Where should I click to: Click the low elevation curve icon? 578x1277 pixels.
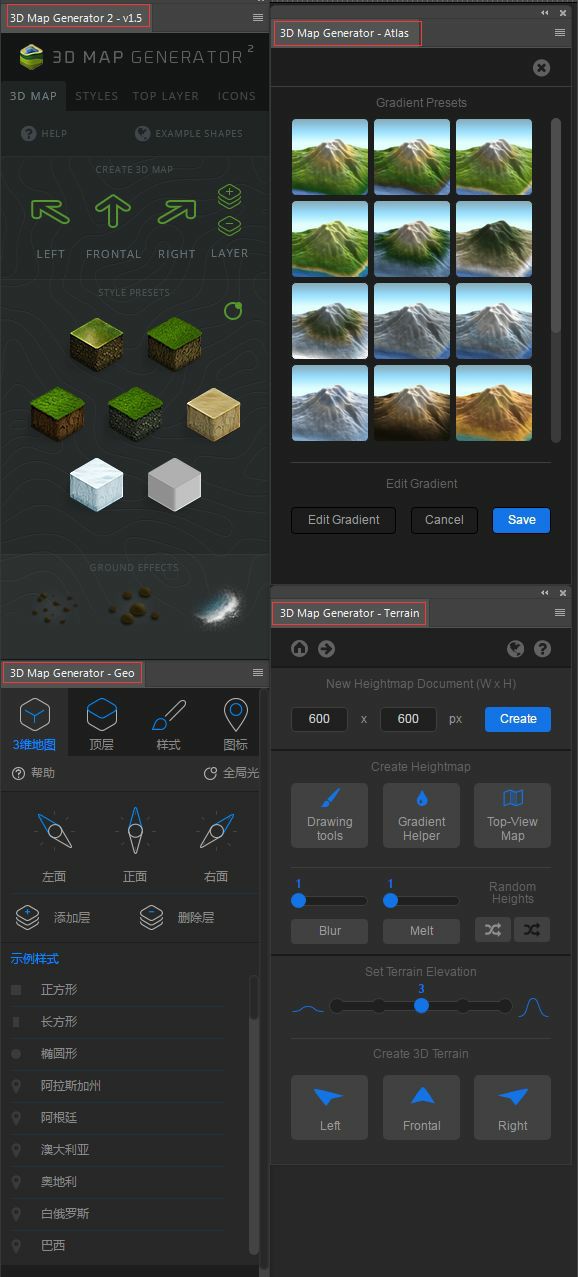tap(307, 1007)
